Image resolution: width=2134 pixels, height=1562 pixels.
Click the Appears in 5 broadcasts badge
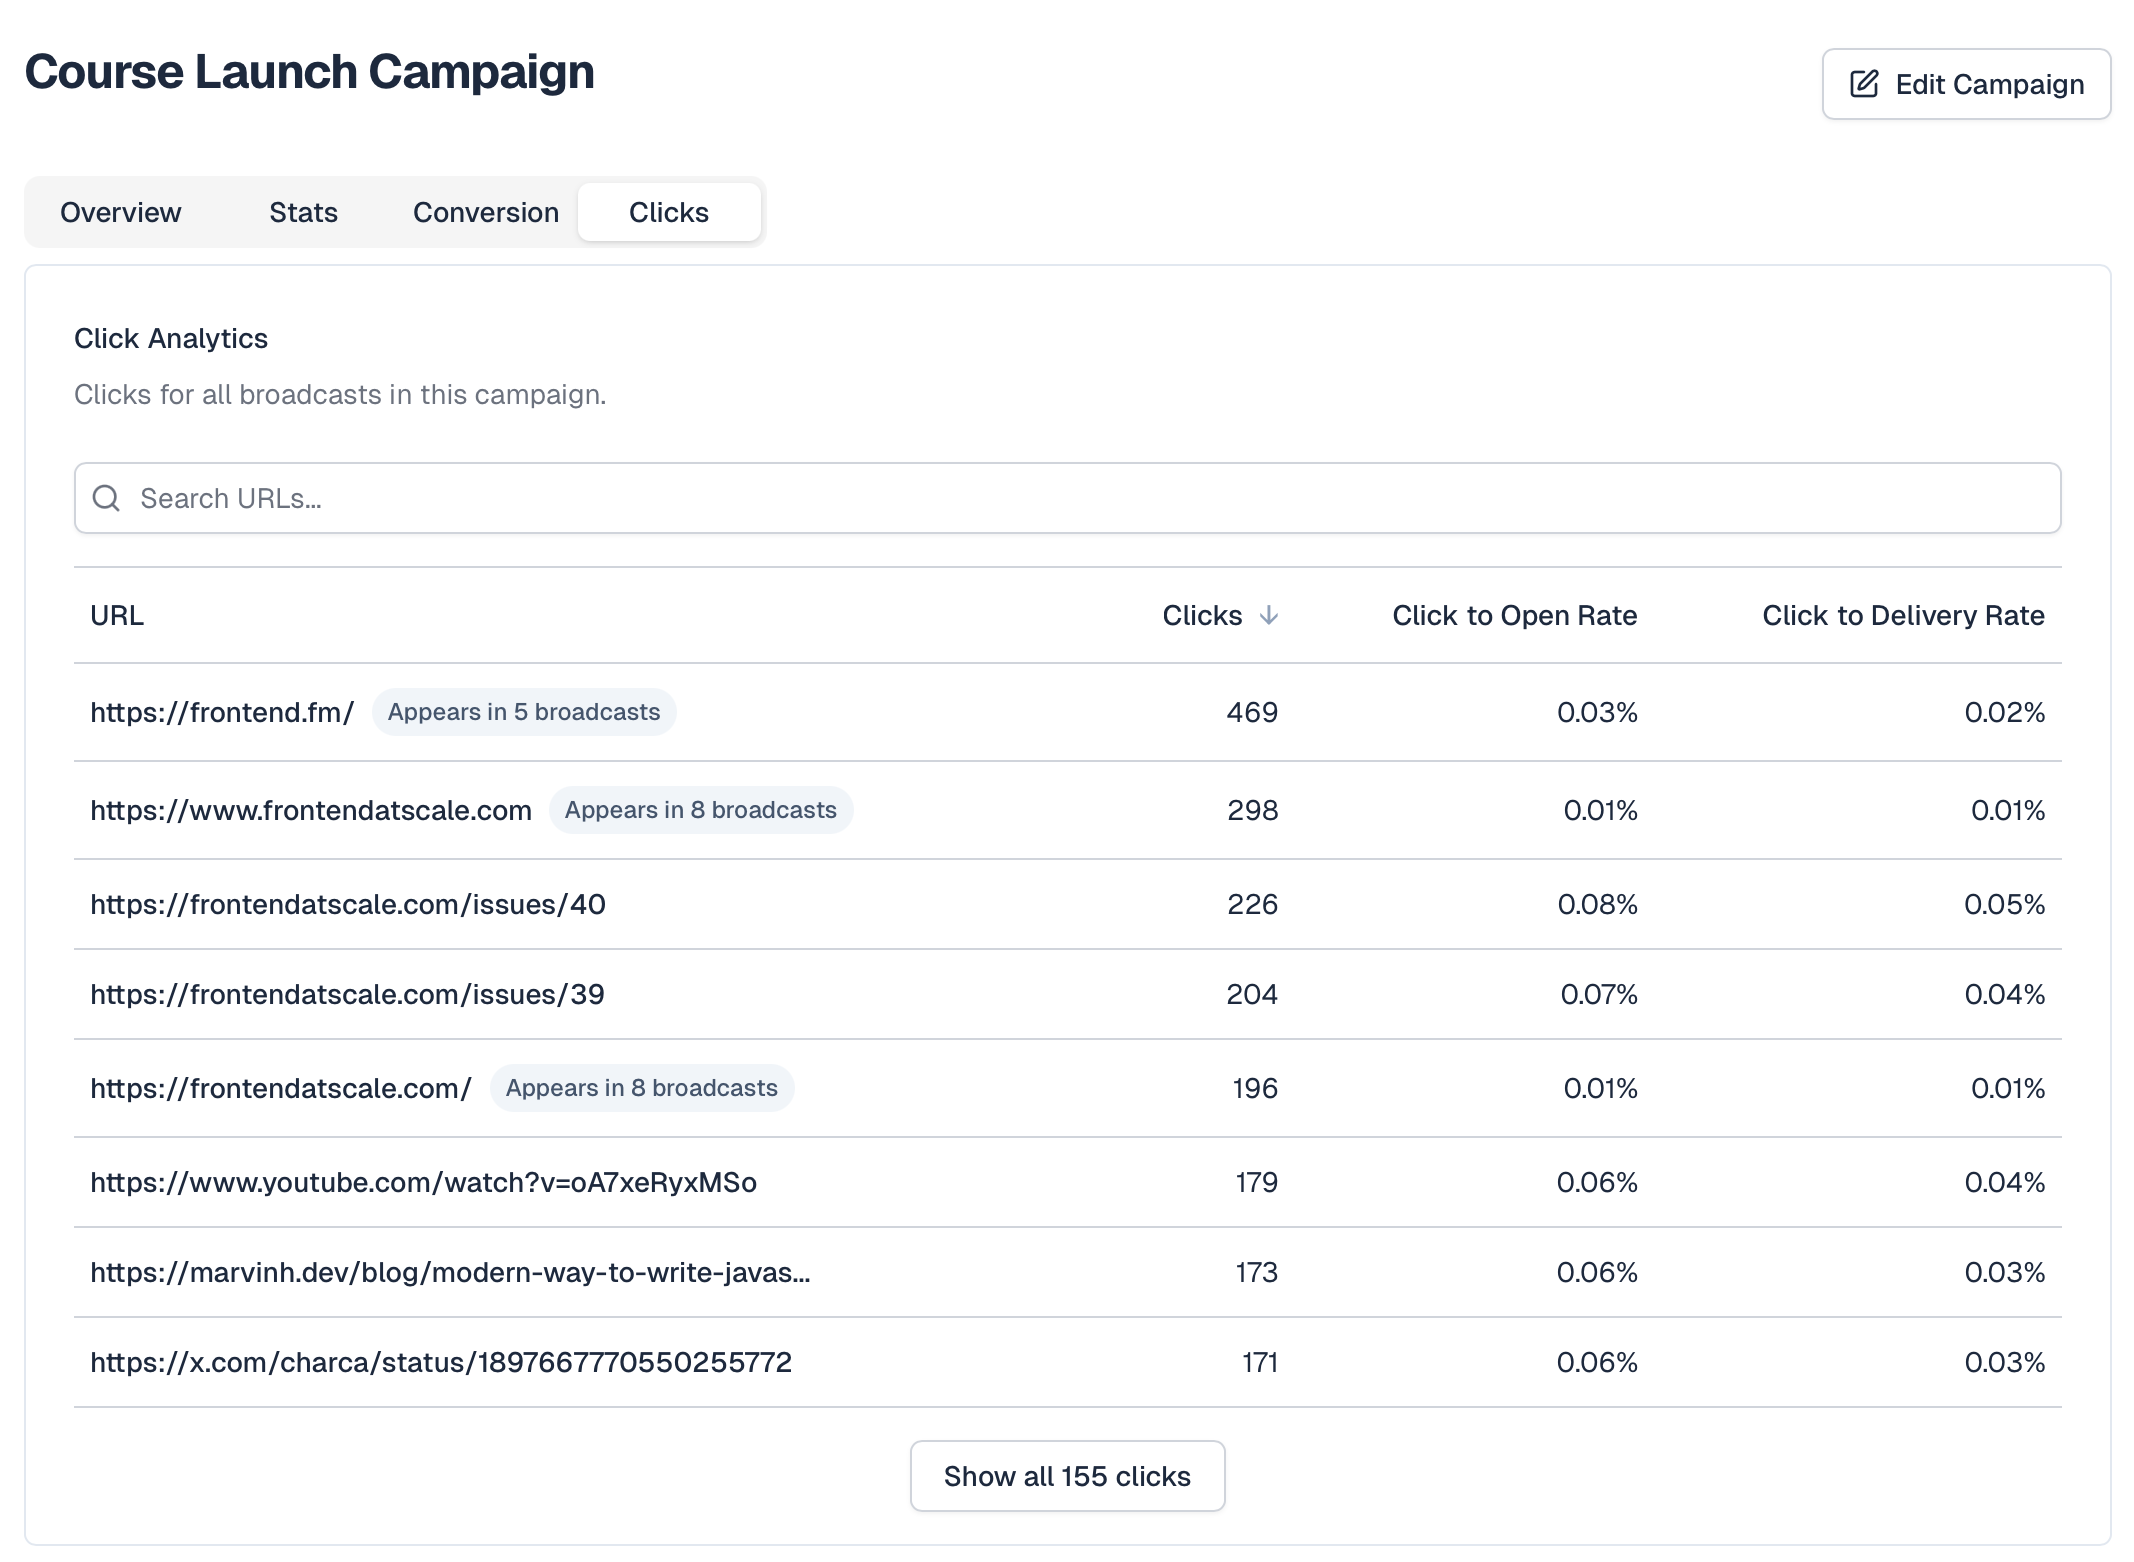(x=523, y=712)
